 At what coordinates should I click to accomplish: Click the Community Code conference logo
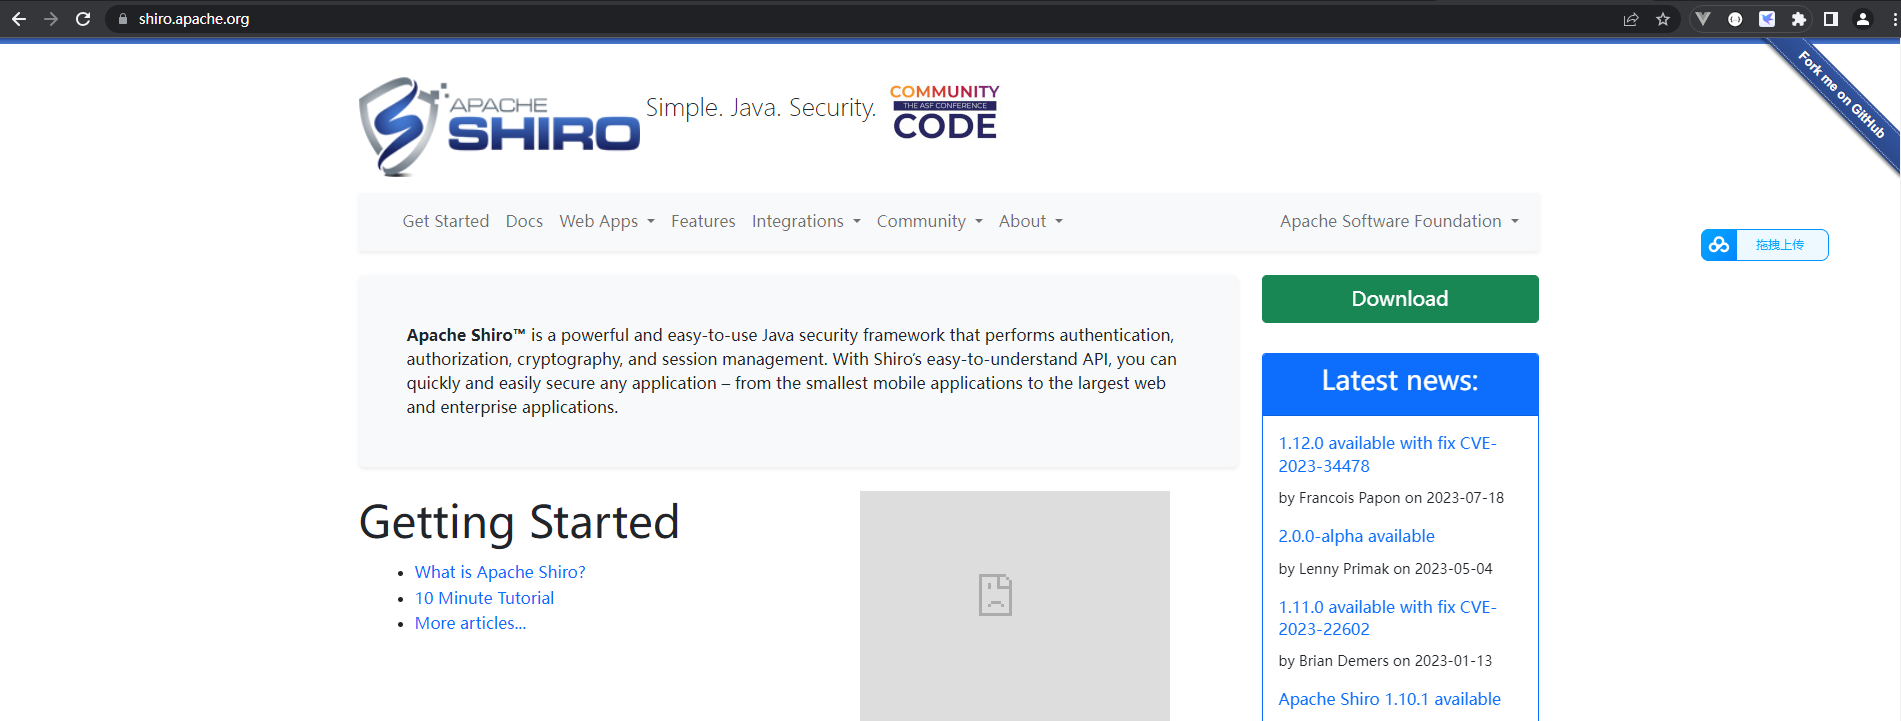click(x=944, y=111)
